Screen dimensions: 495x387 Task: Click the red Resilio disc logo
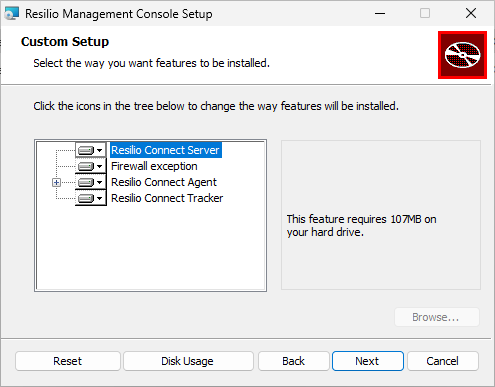[462, 55]
